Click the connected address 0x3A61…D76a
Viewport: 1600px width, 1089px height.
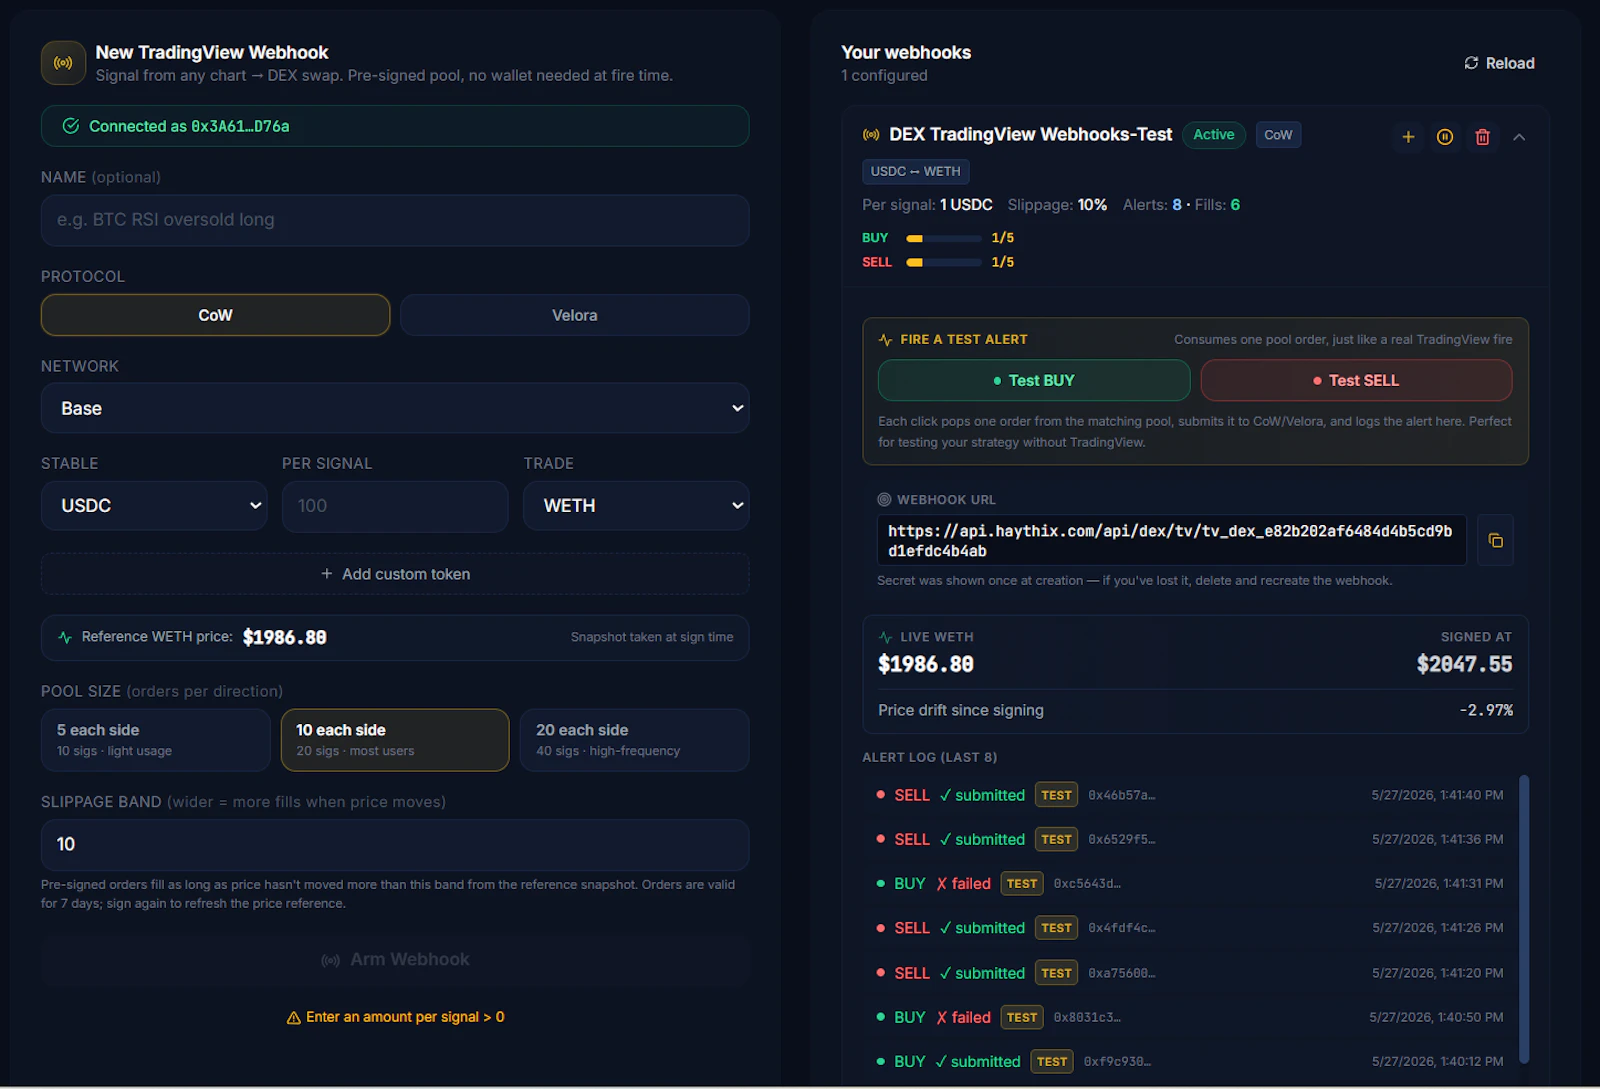[x=240, y=127]
